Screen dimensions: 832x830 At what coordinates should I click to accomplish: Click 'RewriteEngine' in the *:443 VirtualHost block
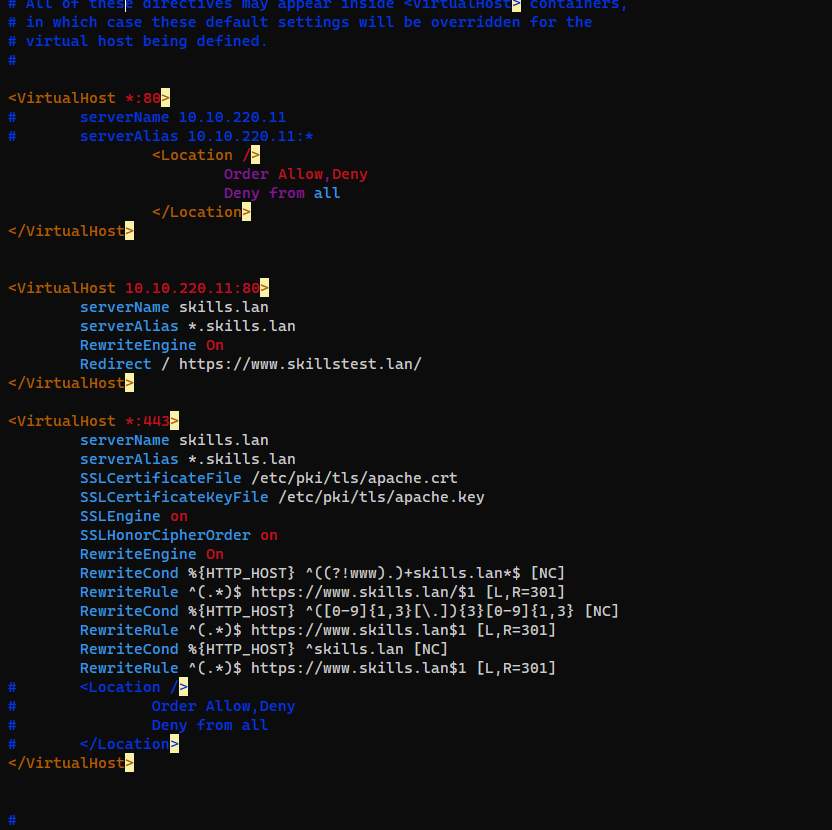click(138, 555)
